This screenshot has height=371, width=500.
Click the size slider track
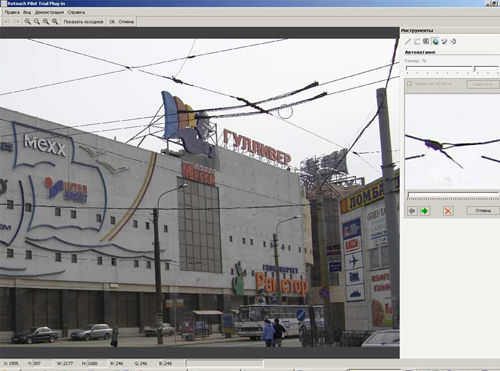click(x=453, y=68)
